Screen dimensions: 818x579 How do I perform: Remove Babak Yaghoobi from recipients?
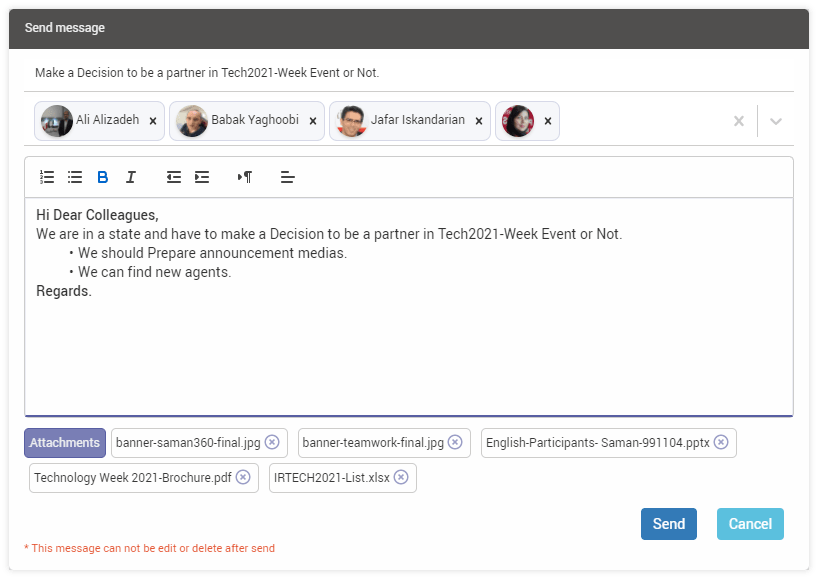pyautogui.click(x=313, y=121)
